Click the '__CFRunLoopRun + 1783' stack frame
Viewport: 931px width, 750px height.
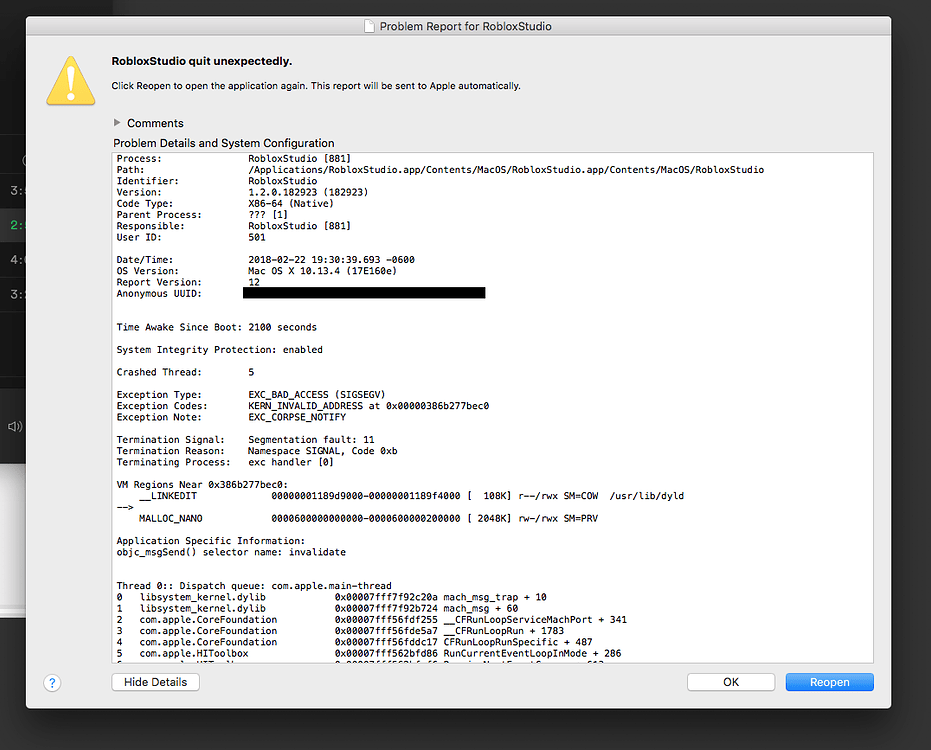pos(504,631)
